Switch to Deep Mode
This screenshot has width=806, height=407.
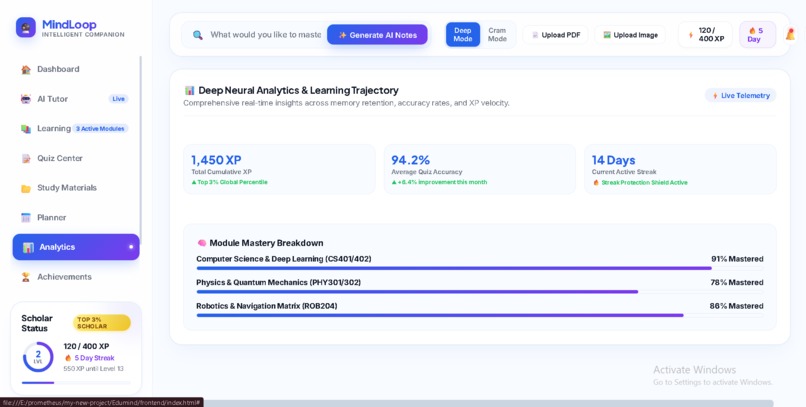[x=463, y=34]
